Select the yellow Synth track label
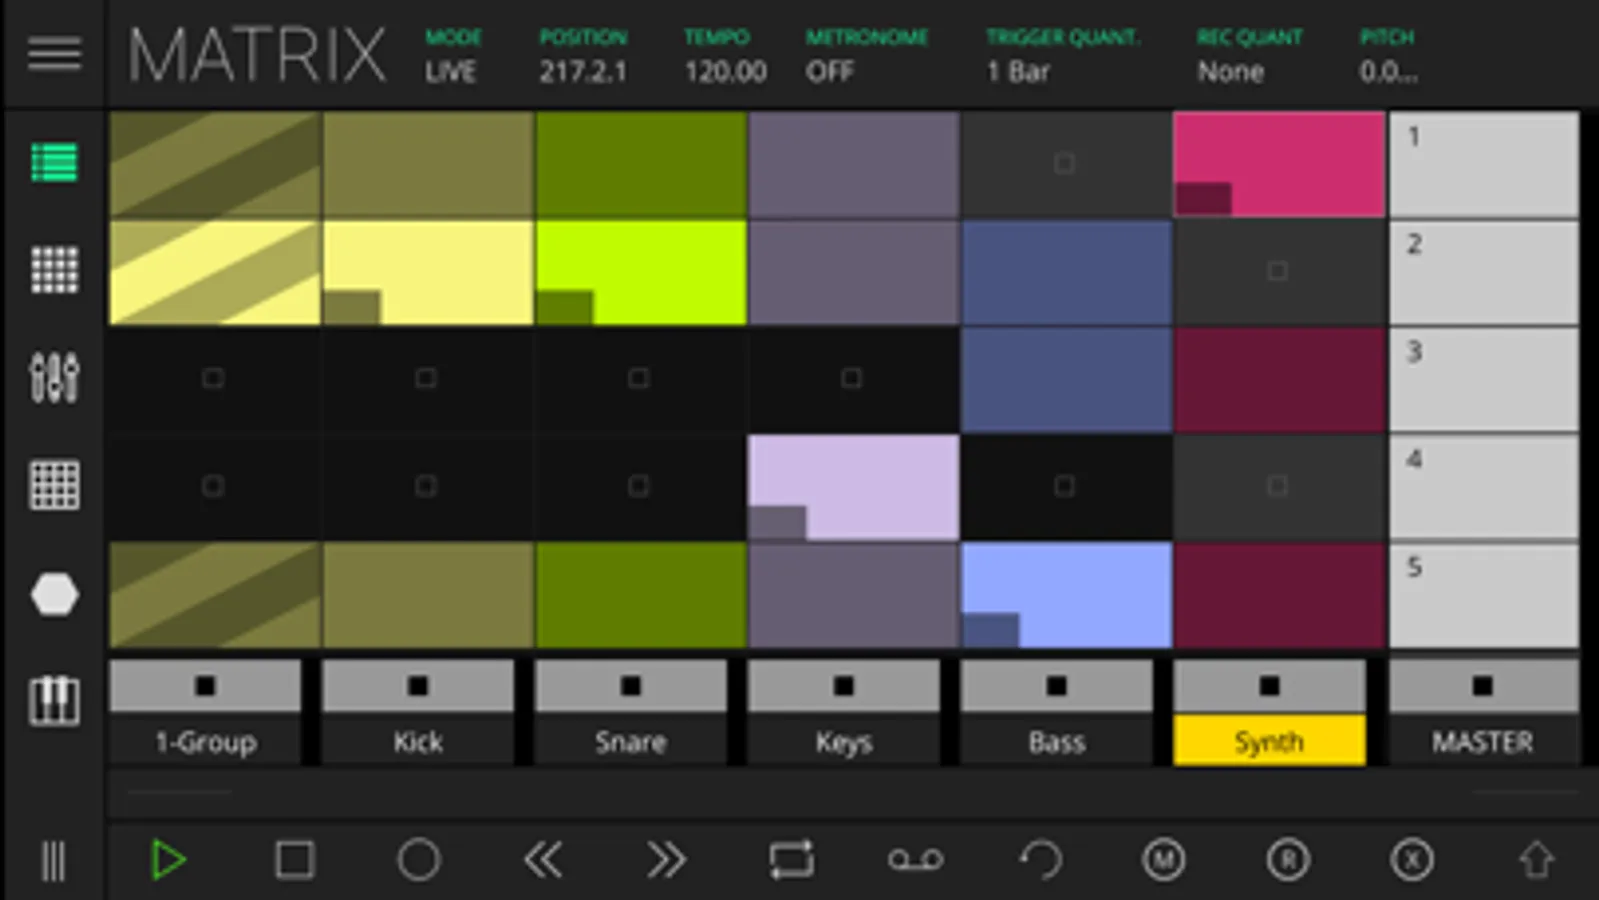The image size is (1599, 900). [x=1270, y=741]
